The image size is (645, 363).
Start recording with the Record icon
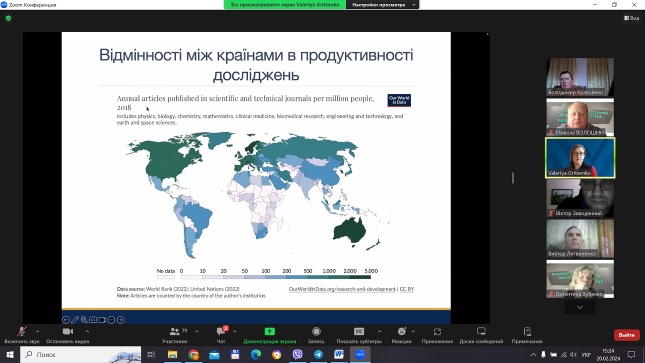tap(316, 332)
